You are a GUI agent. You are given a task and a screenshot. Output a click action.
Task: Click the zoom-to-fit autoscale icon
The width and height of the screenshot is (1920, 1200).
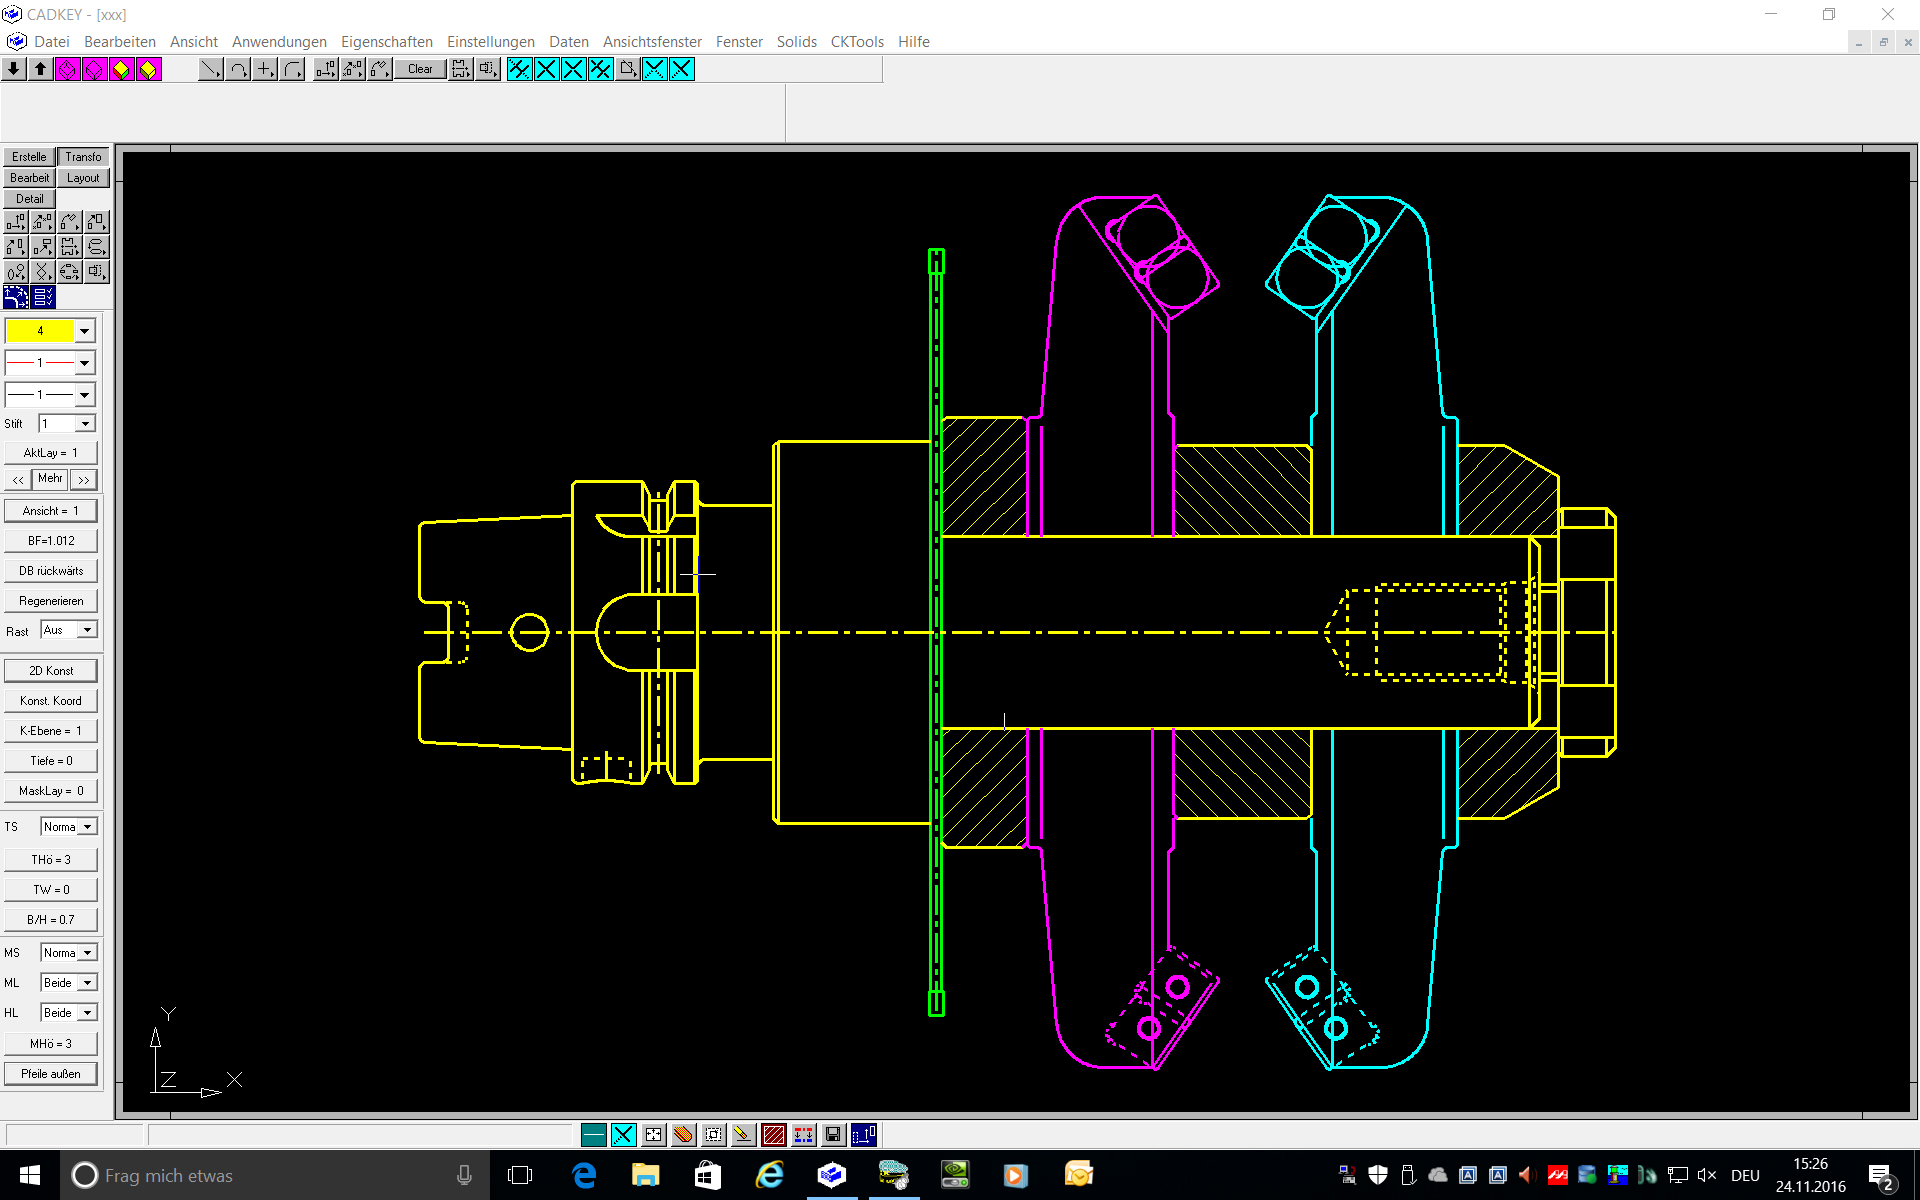pyautogui.click(x=653, y=1135)
